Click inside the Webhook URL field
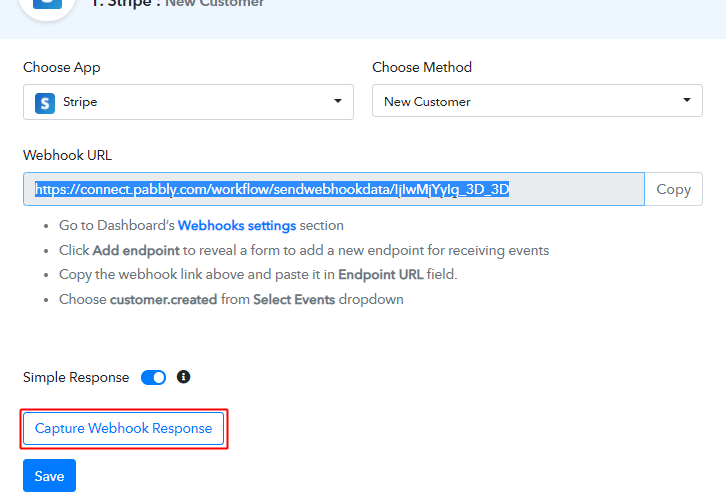Image resolution: width=726 pixels, height=500 pixels. [334, 189]
